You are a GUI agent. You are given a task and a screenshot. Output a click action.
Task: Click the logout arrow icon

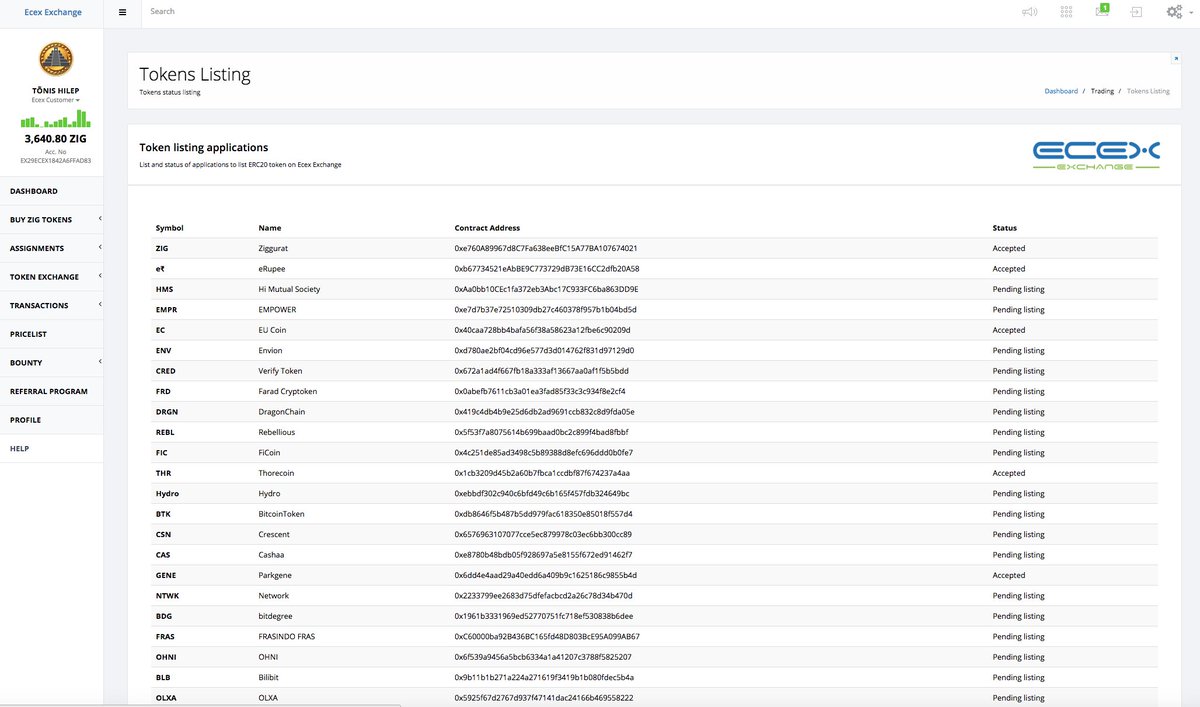pos(1137,12)
